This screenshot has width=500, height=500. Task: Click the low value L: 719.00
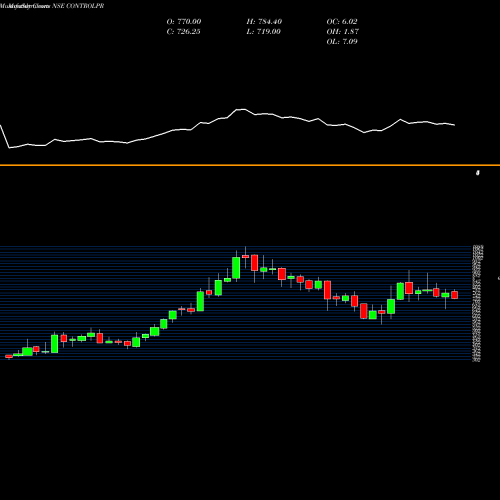(x=263, y=32)
